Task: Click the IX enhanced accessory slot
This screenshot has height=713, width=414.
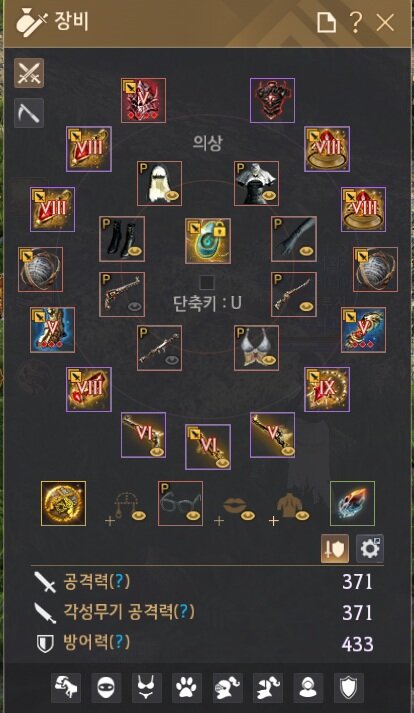Action: pyautogui.click(x=327, y=389)
